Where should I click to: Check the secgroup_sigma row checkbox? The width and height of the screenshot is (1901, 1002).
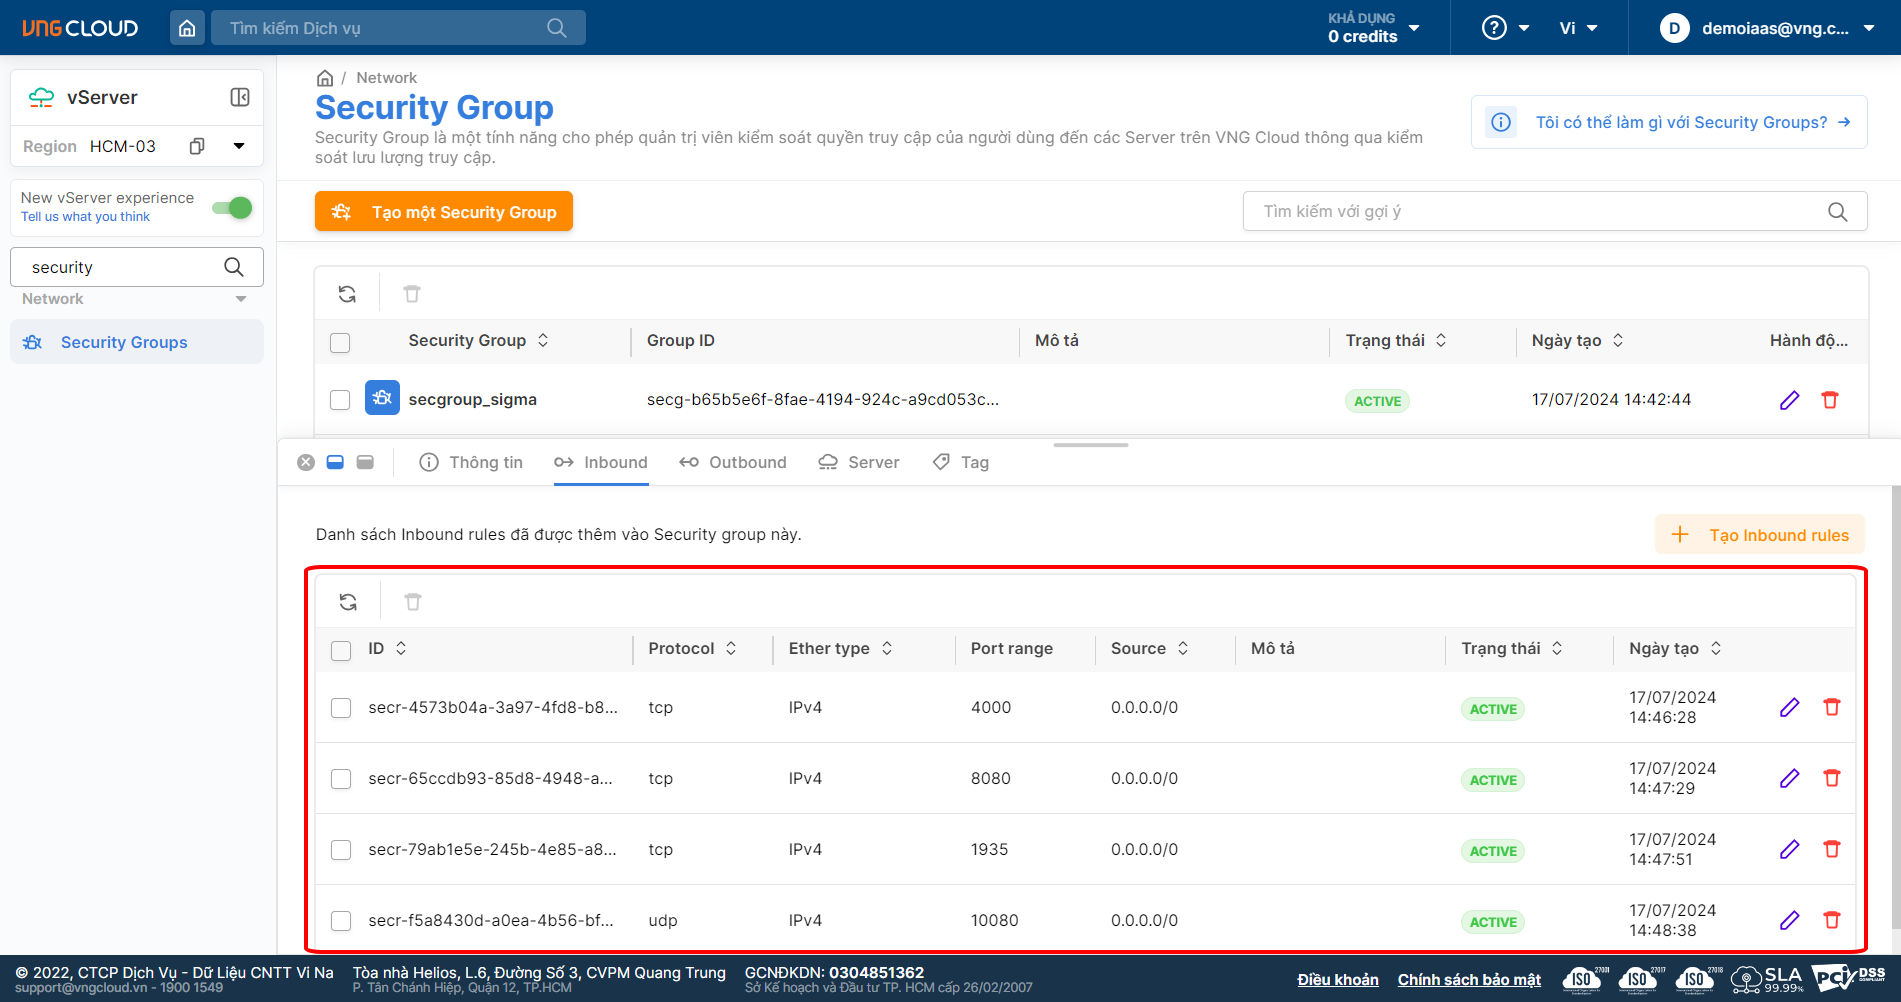tap(340, 400)
